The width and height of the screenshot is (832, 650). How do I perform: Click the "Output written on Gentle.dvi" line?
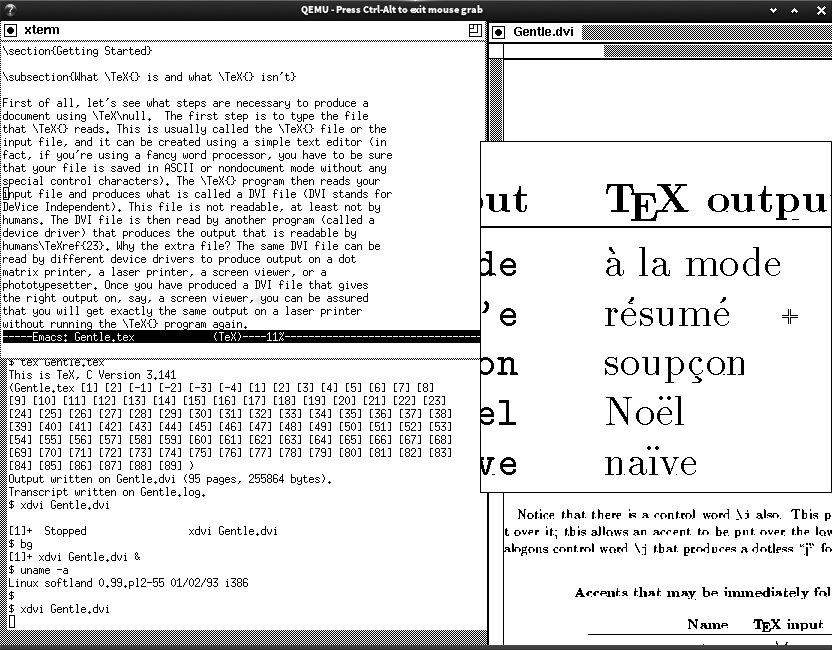click(x=170, y=479)
